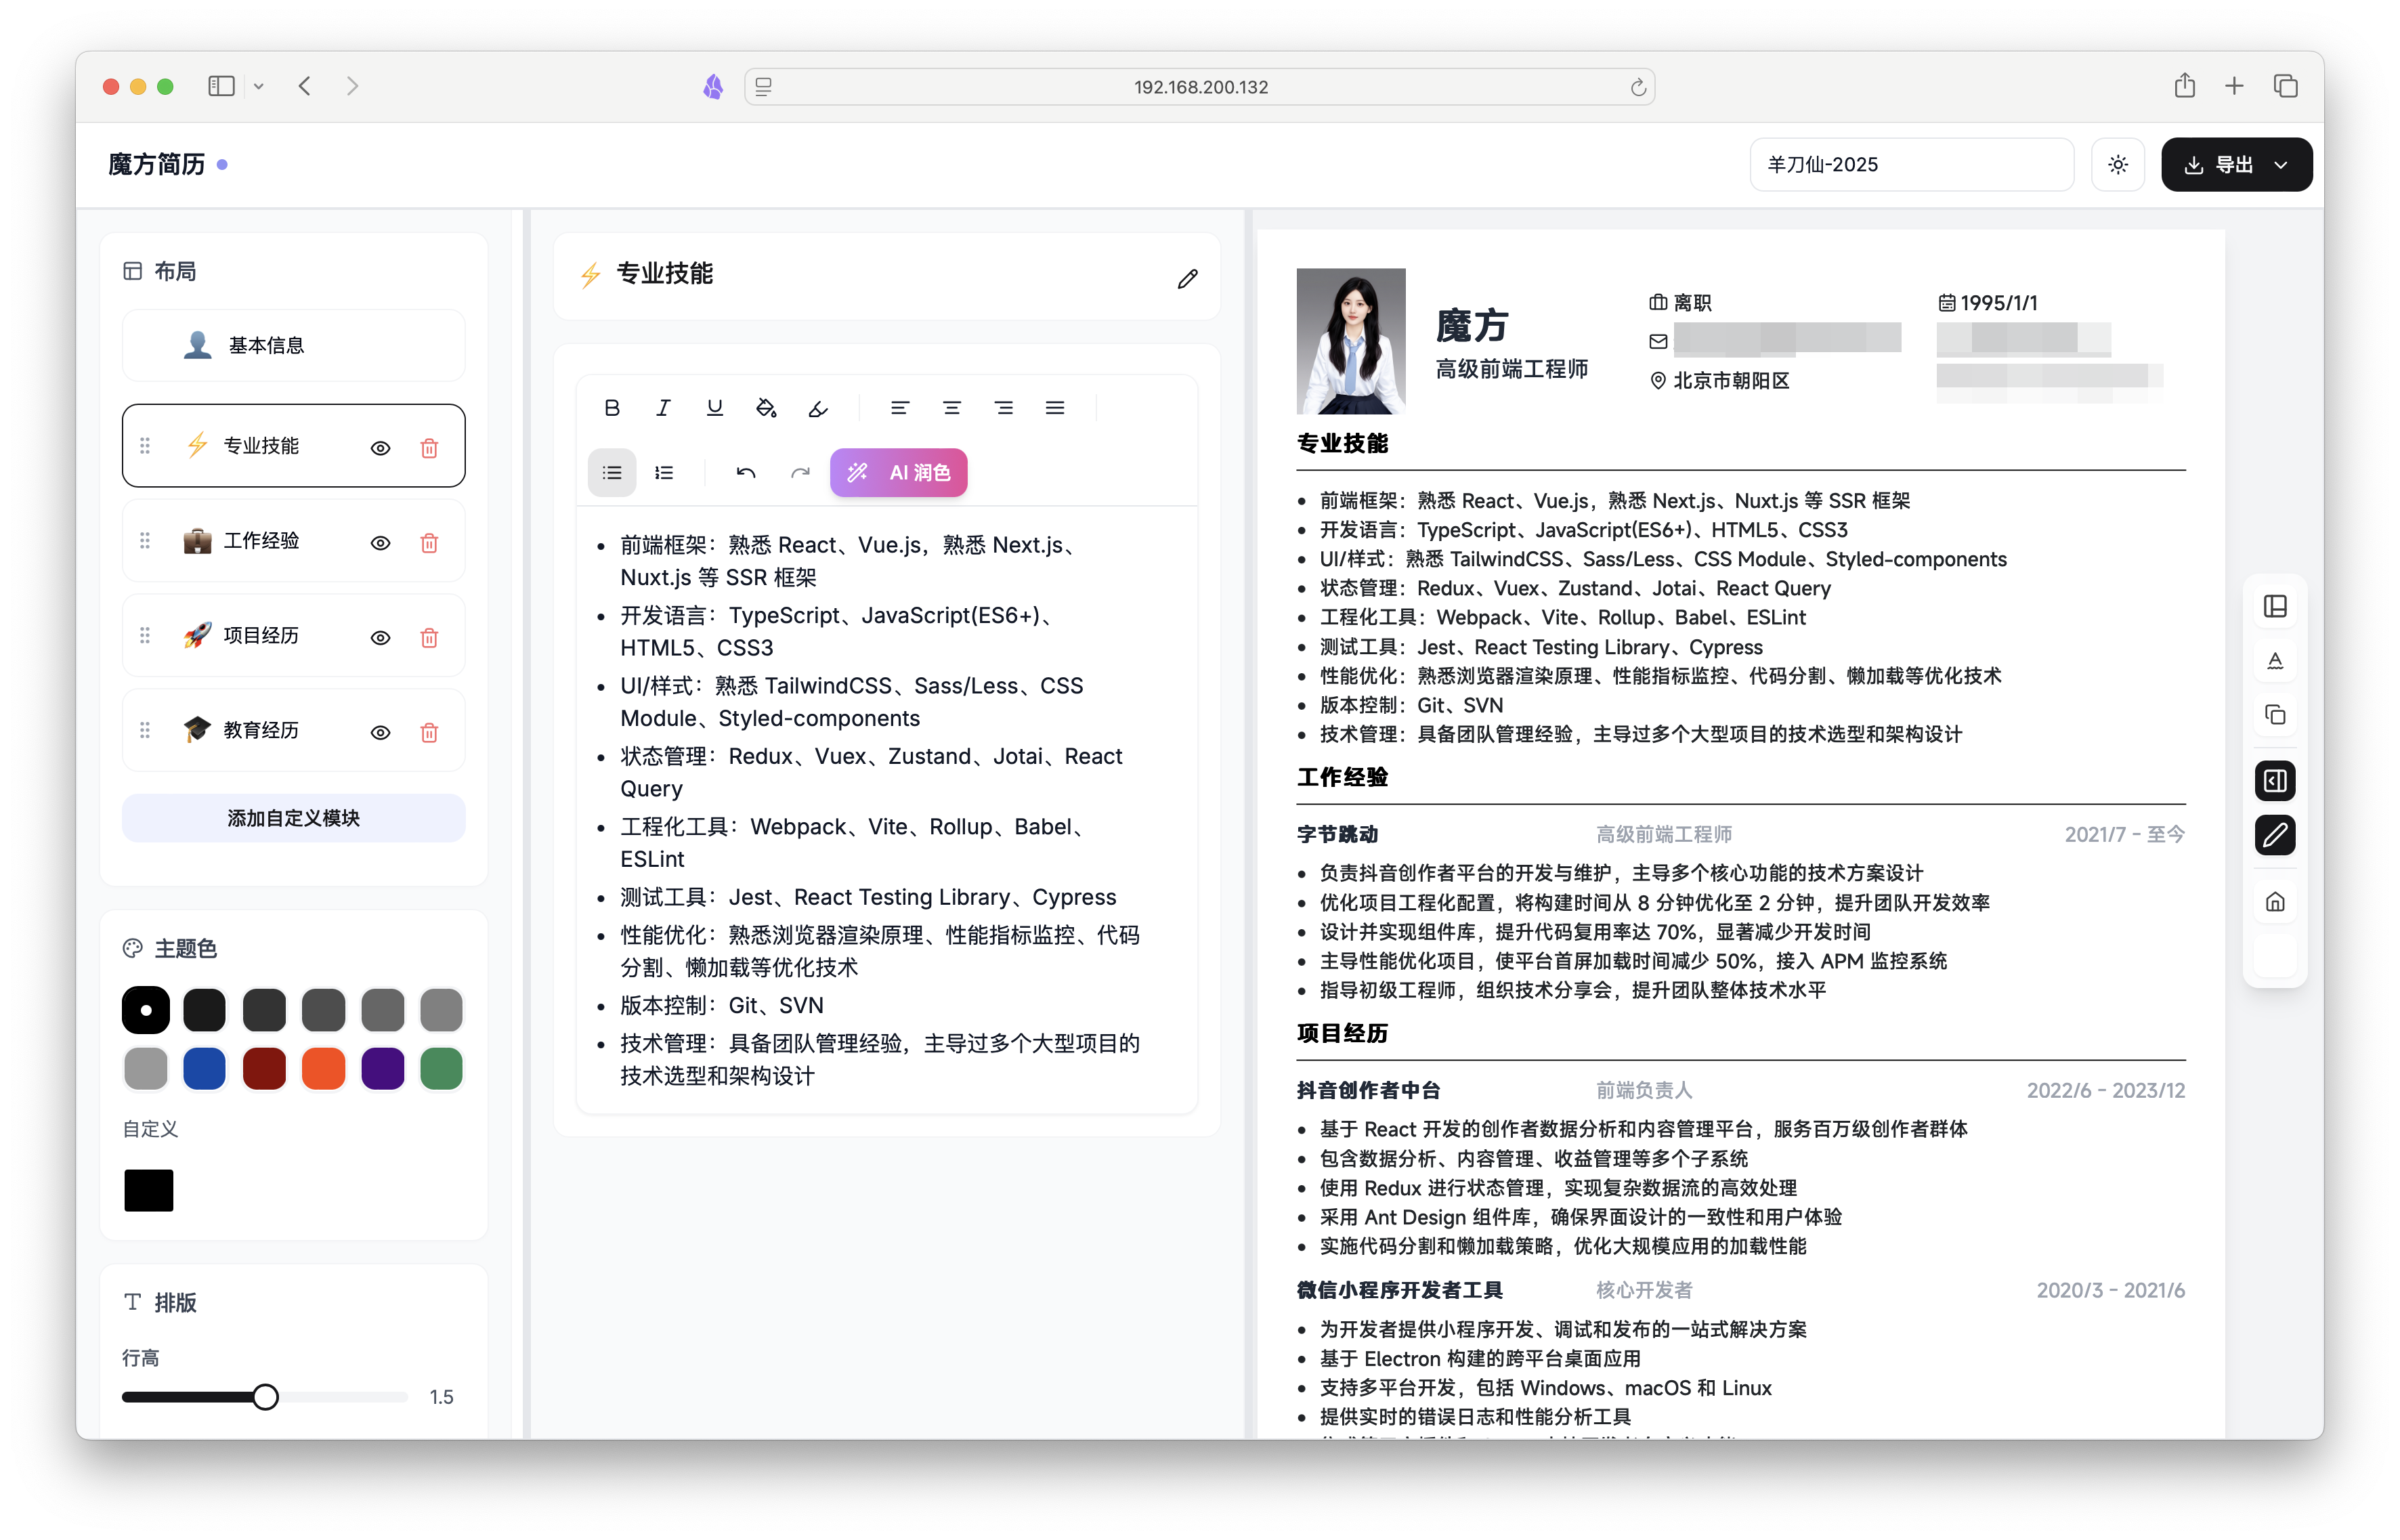Apply underline formatting

714,407
